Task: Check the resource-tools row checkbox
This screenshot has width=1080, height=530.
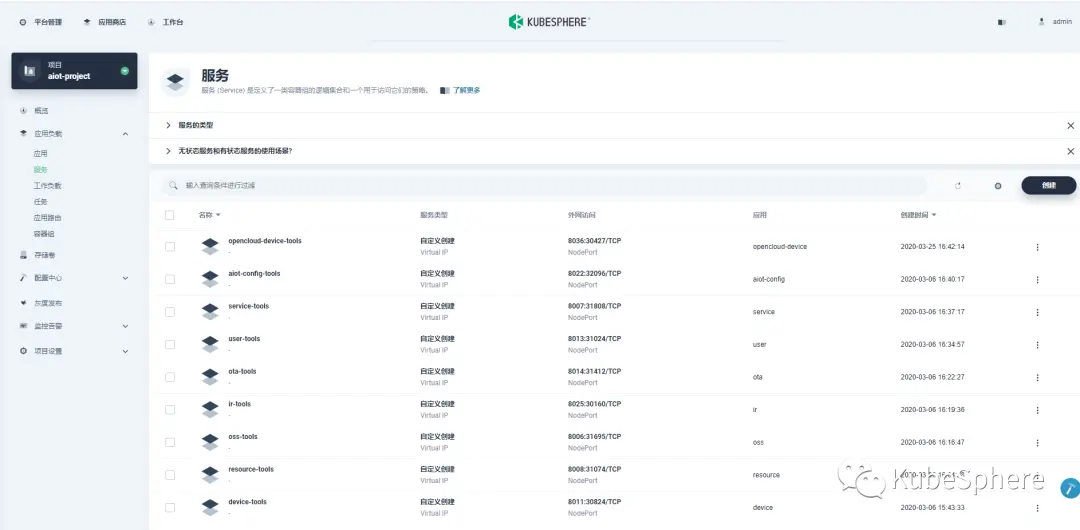Action: point(169,475)
